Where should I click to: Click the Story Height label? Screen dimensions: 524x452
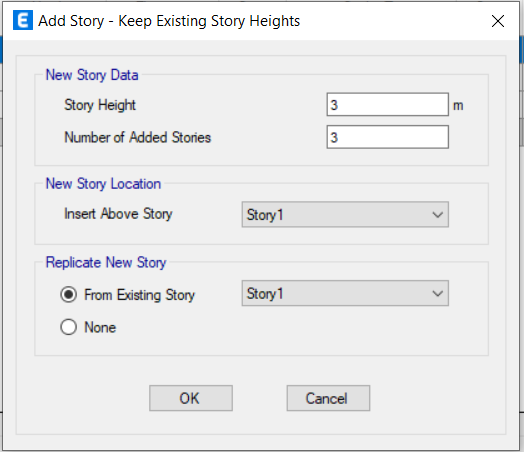(x=100, y=105)
